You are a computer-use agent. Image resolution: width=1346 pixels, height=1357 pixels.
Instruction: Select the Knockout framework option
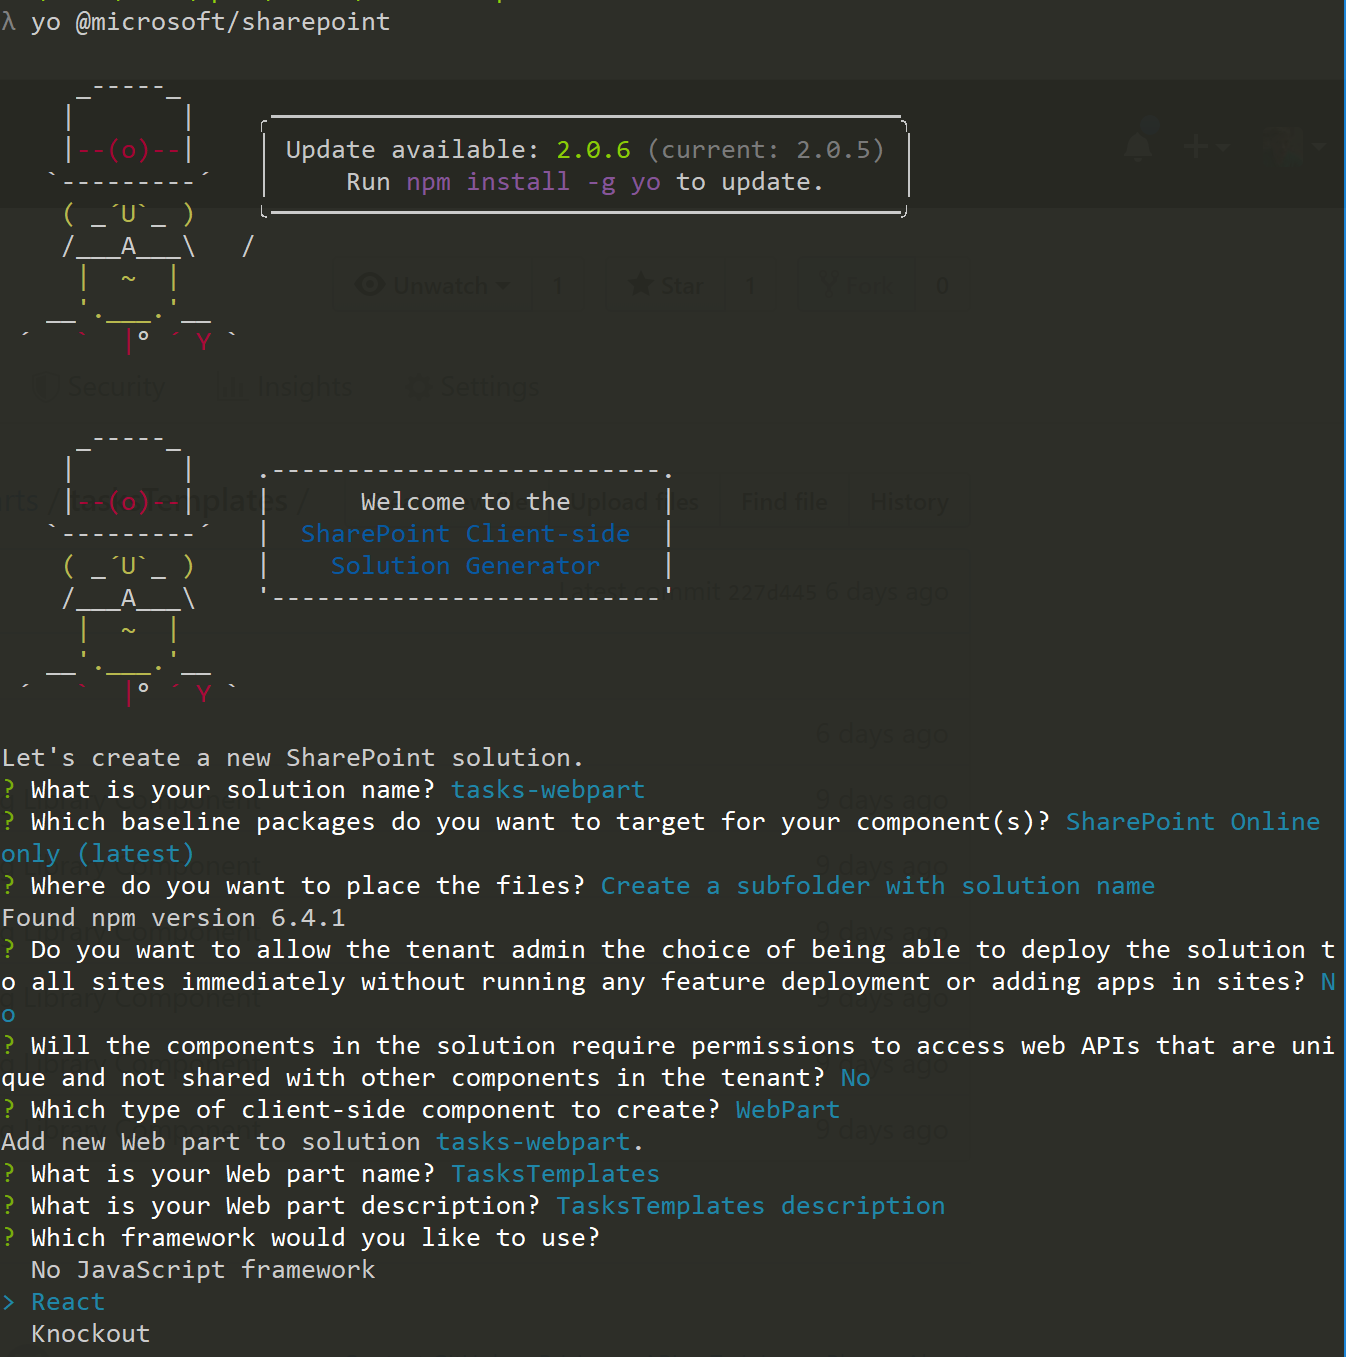[90, 1334]
